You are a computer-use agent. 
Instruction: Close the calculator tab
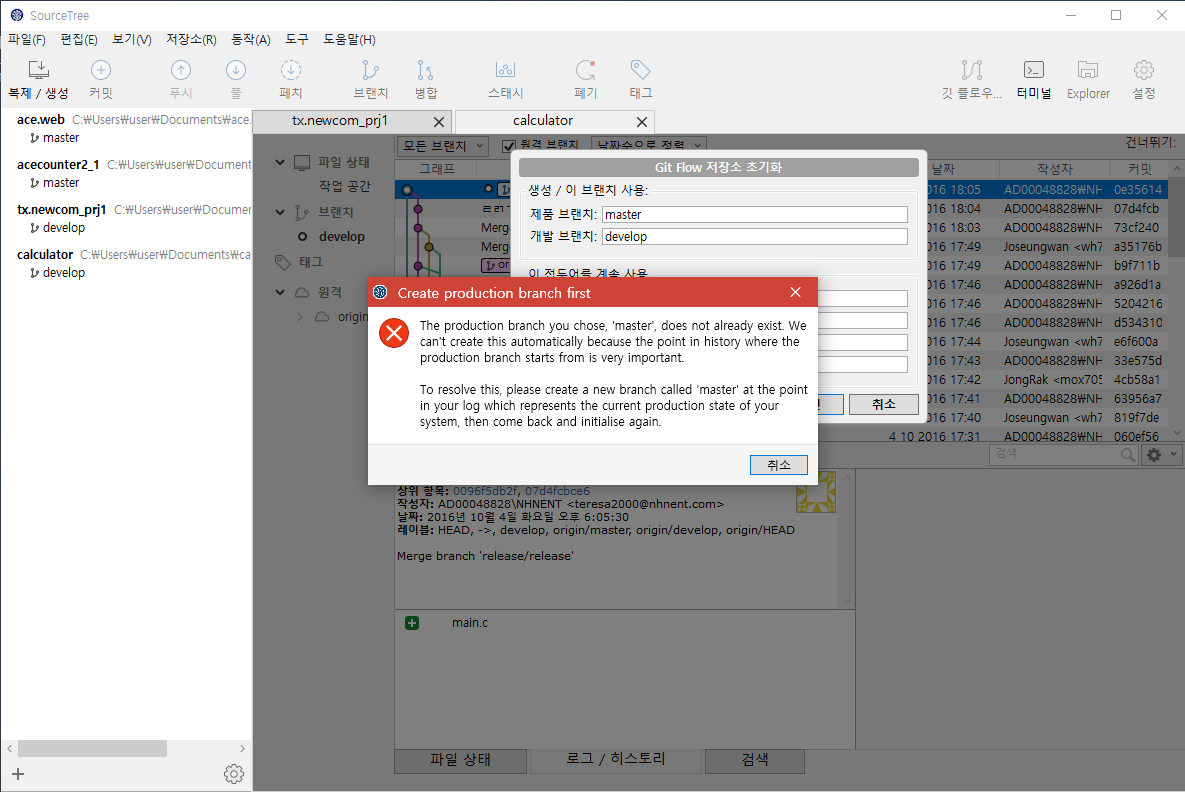[x=642, y=122]
